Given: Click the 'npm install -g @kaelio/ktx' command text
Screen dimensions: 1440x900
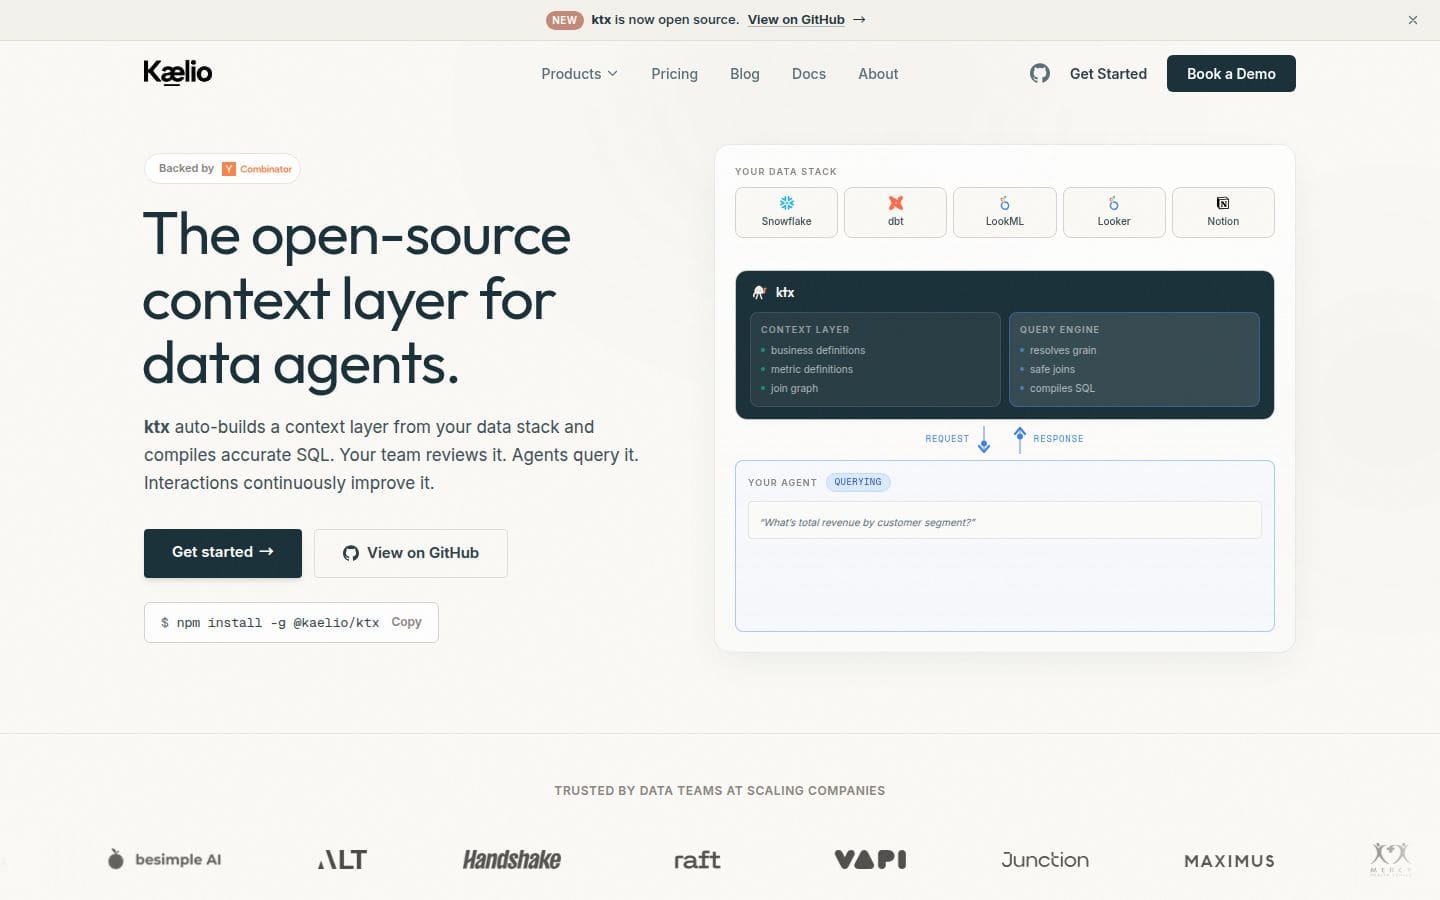Looking at the screenshot, I should [278, 623].
